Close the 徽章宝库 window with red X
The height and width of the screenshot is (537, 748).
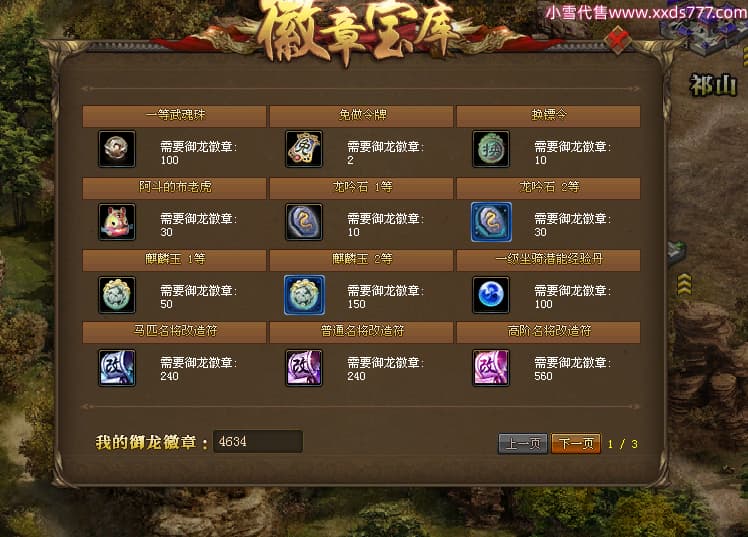point(617,39)
